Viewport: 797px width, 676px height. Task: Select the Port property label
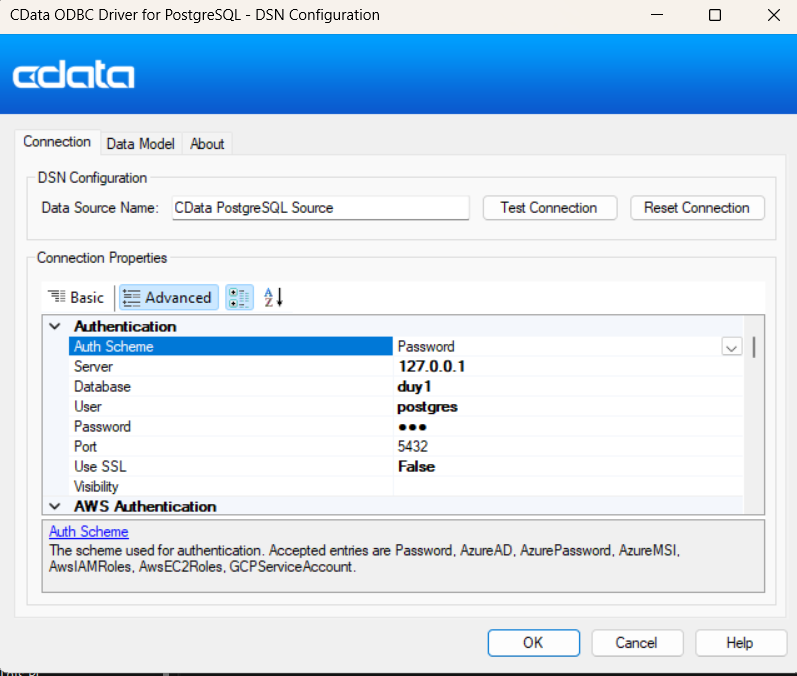pos(85,447)
